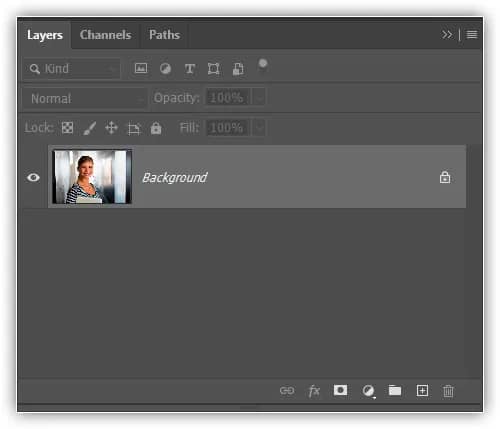
Task: Switch to the Channels tab
Action: (105, 35)
